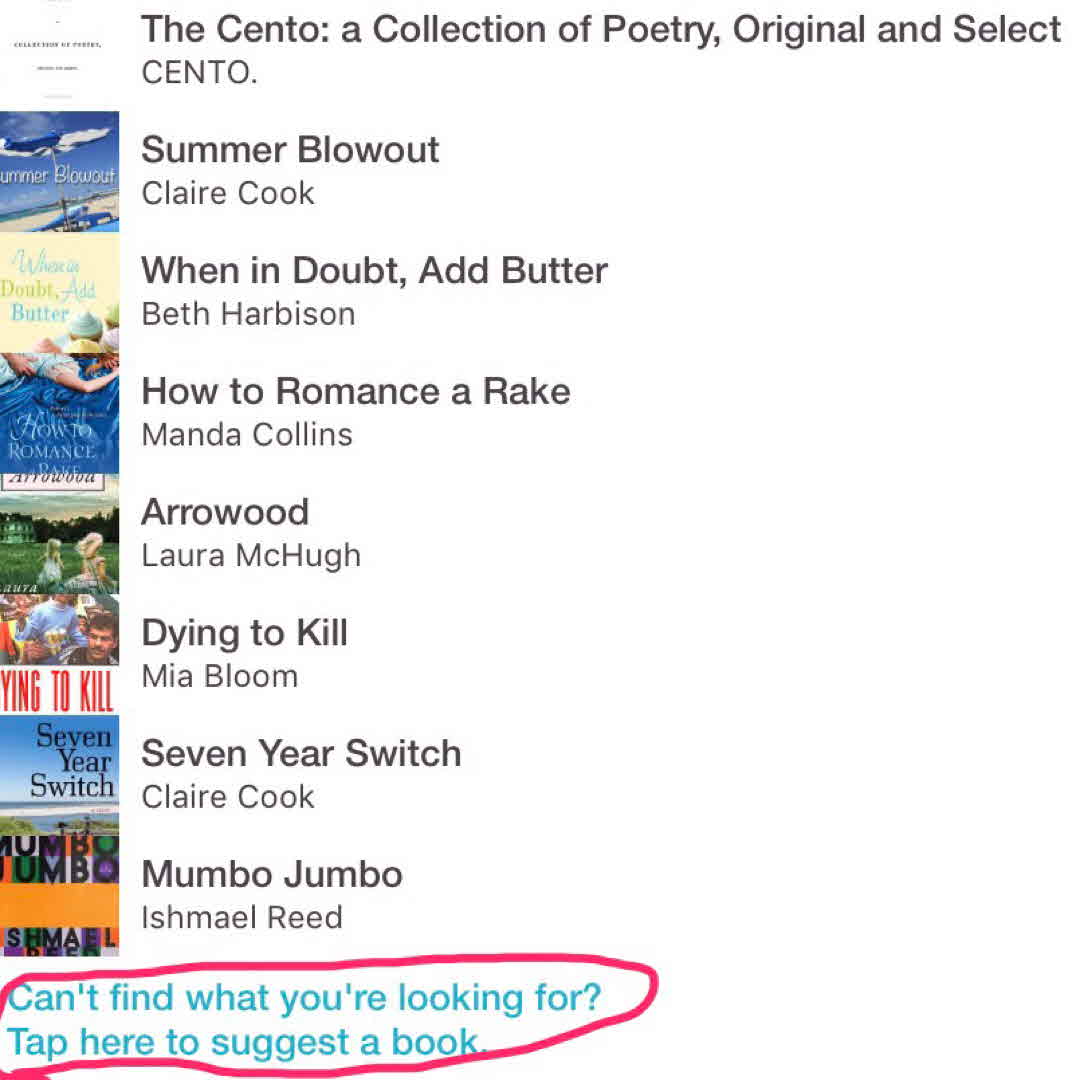Screen dimensions: 1080x1080
Task: Tap the Arrowood book cover image
Action: point(59,534)
